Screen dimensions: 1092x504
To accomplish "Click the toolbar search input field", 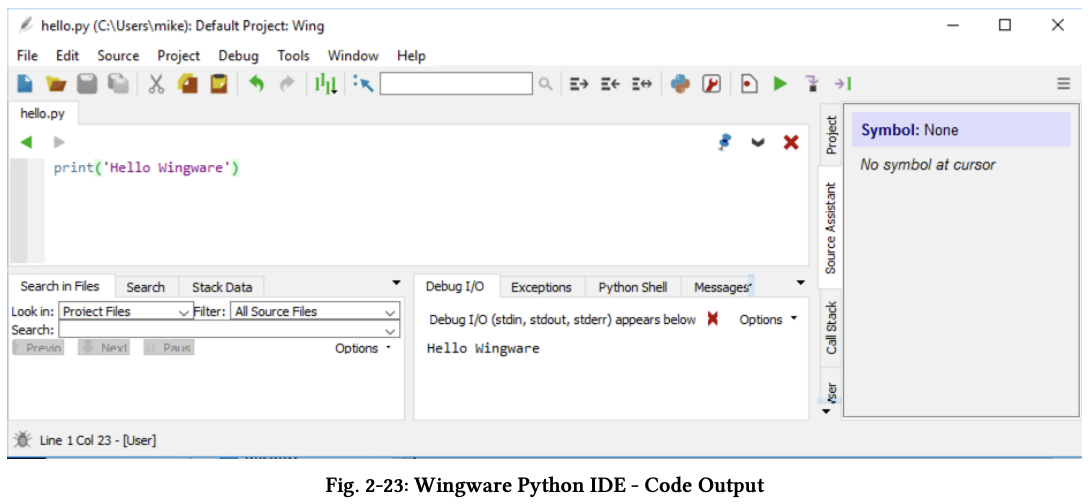I will click(x=457, y=85).
